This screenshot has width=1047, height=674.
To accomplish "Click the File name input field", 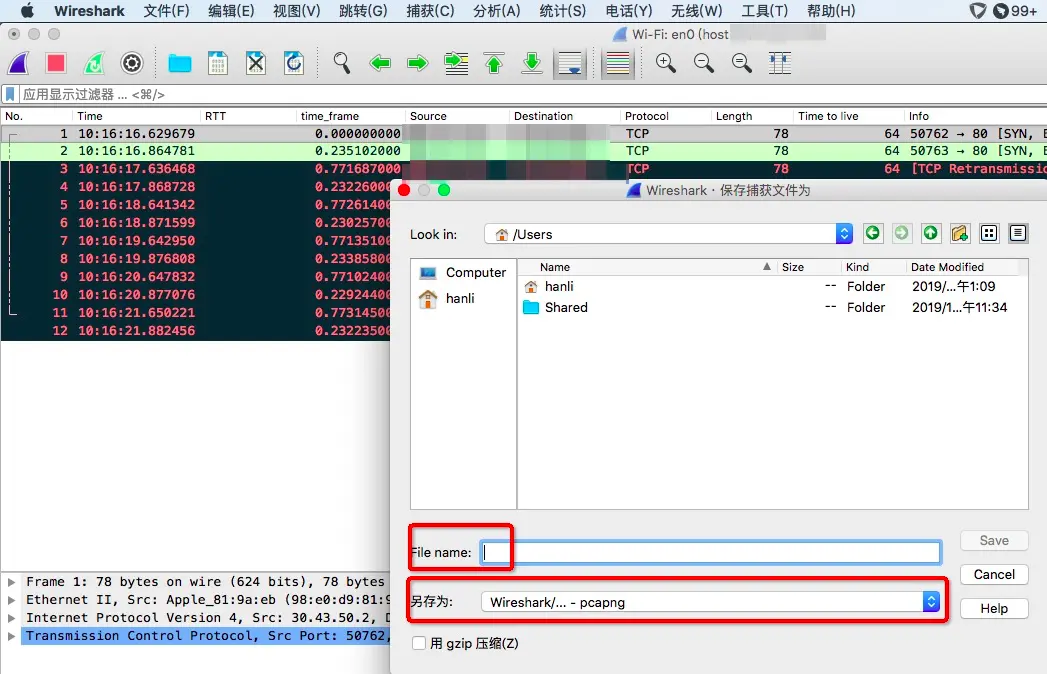I will pyautogui.click(x=710, y=552).
